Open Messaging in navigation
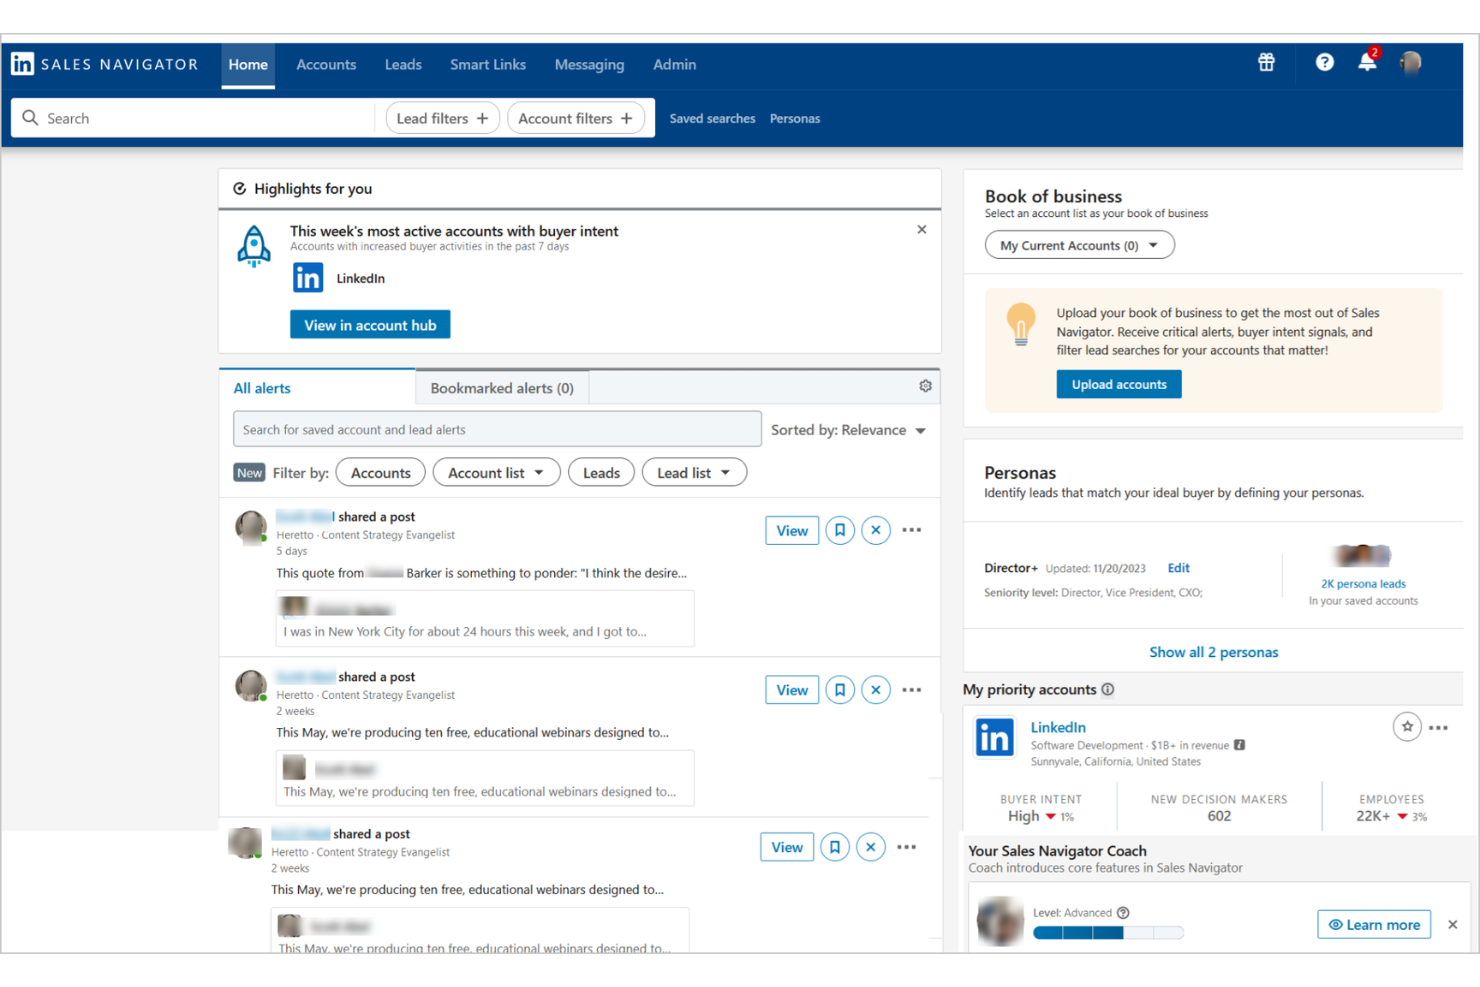The image size is (1480, 987). click(589, 65)
